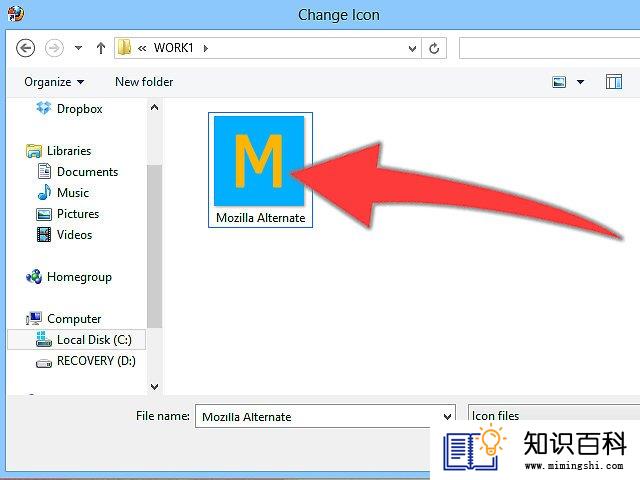Click the Computer monitor icon
The height and width of the screenshot is (480, 640).
34,318
